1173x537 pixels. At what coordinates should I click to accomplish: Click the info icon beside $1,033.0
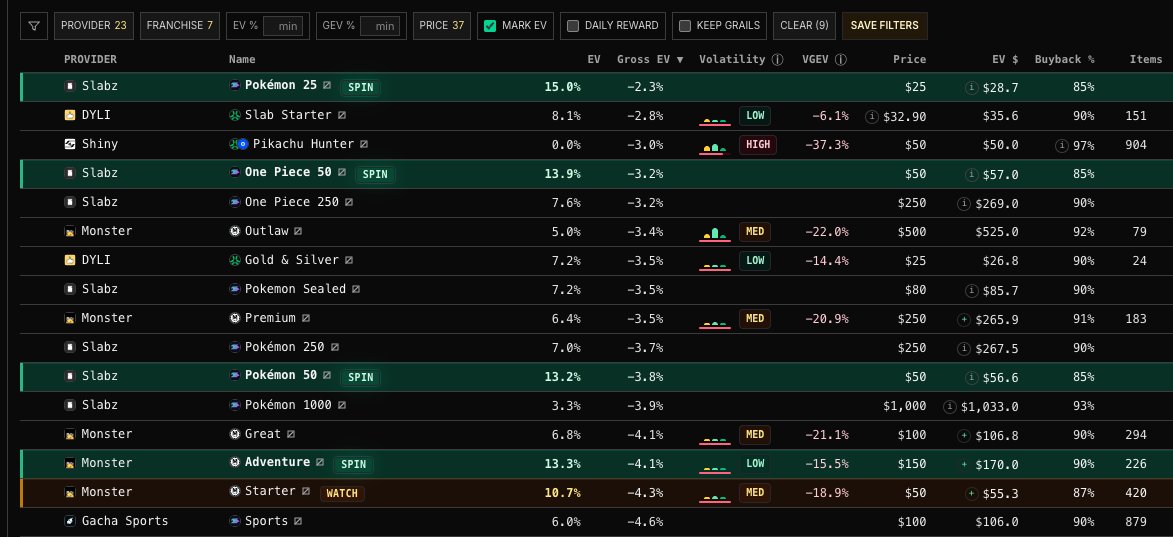[950, 406]
